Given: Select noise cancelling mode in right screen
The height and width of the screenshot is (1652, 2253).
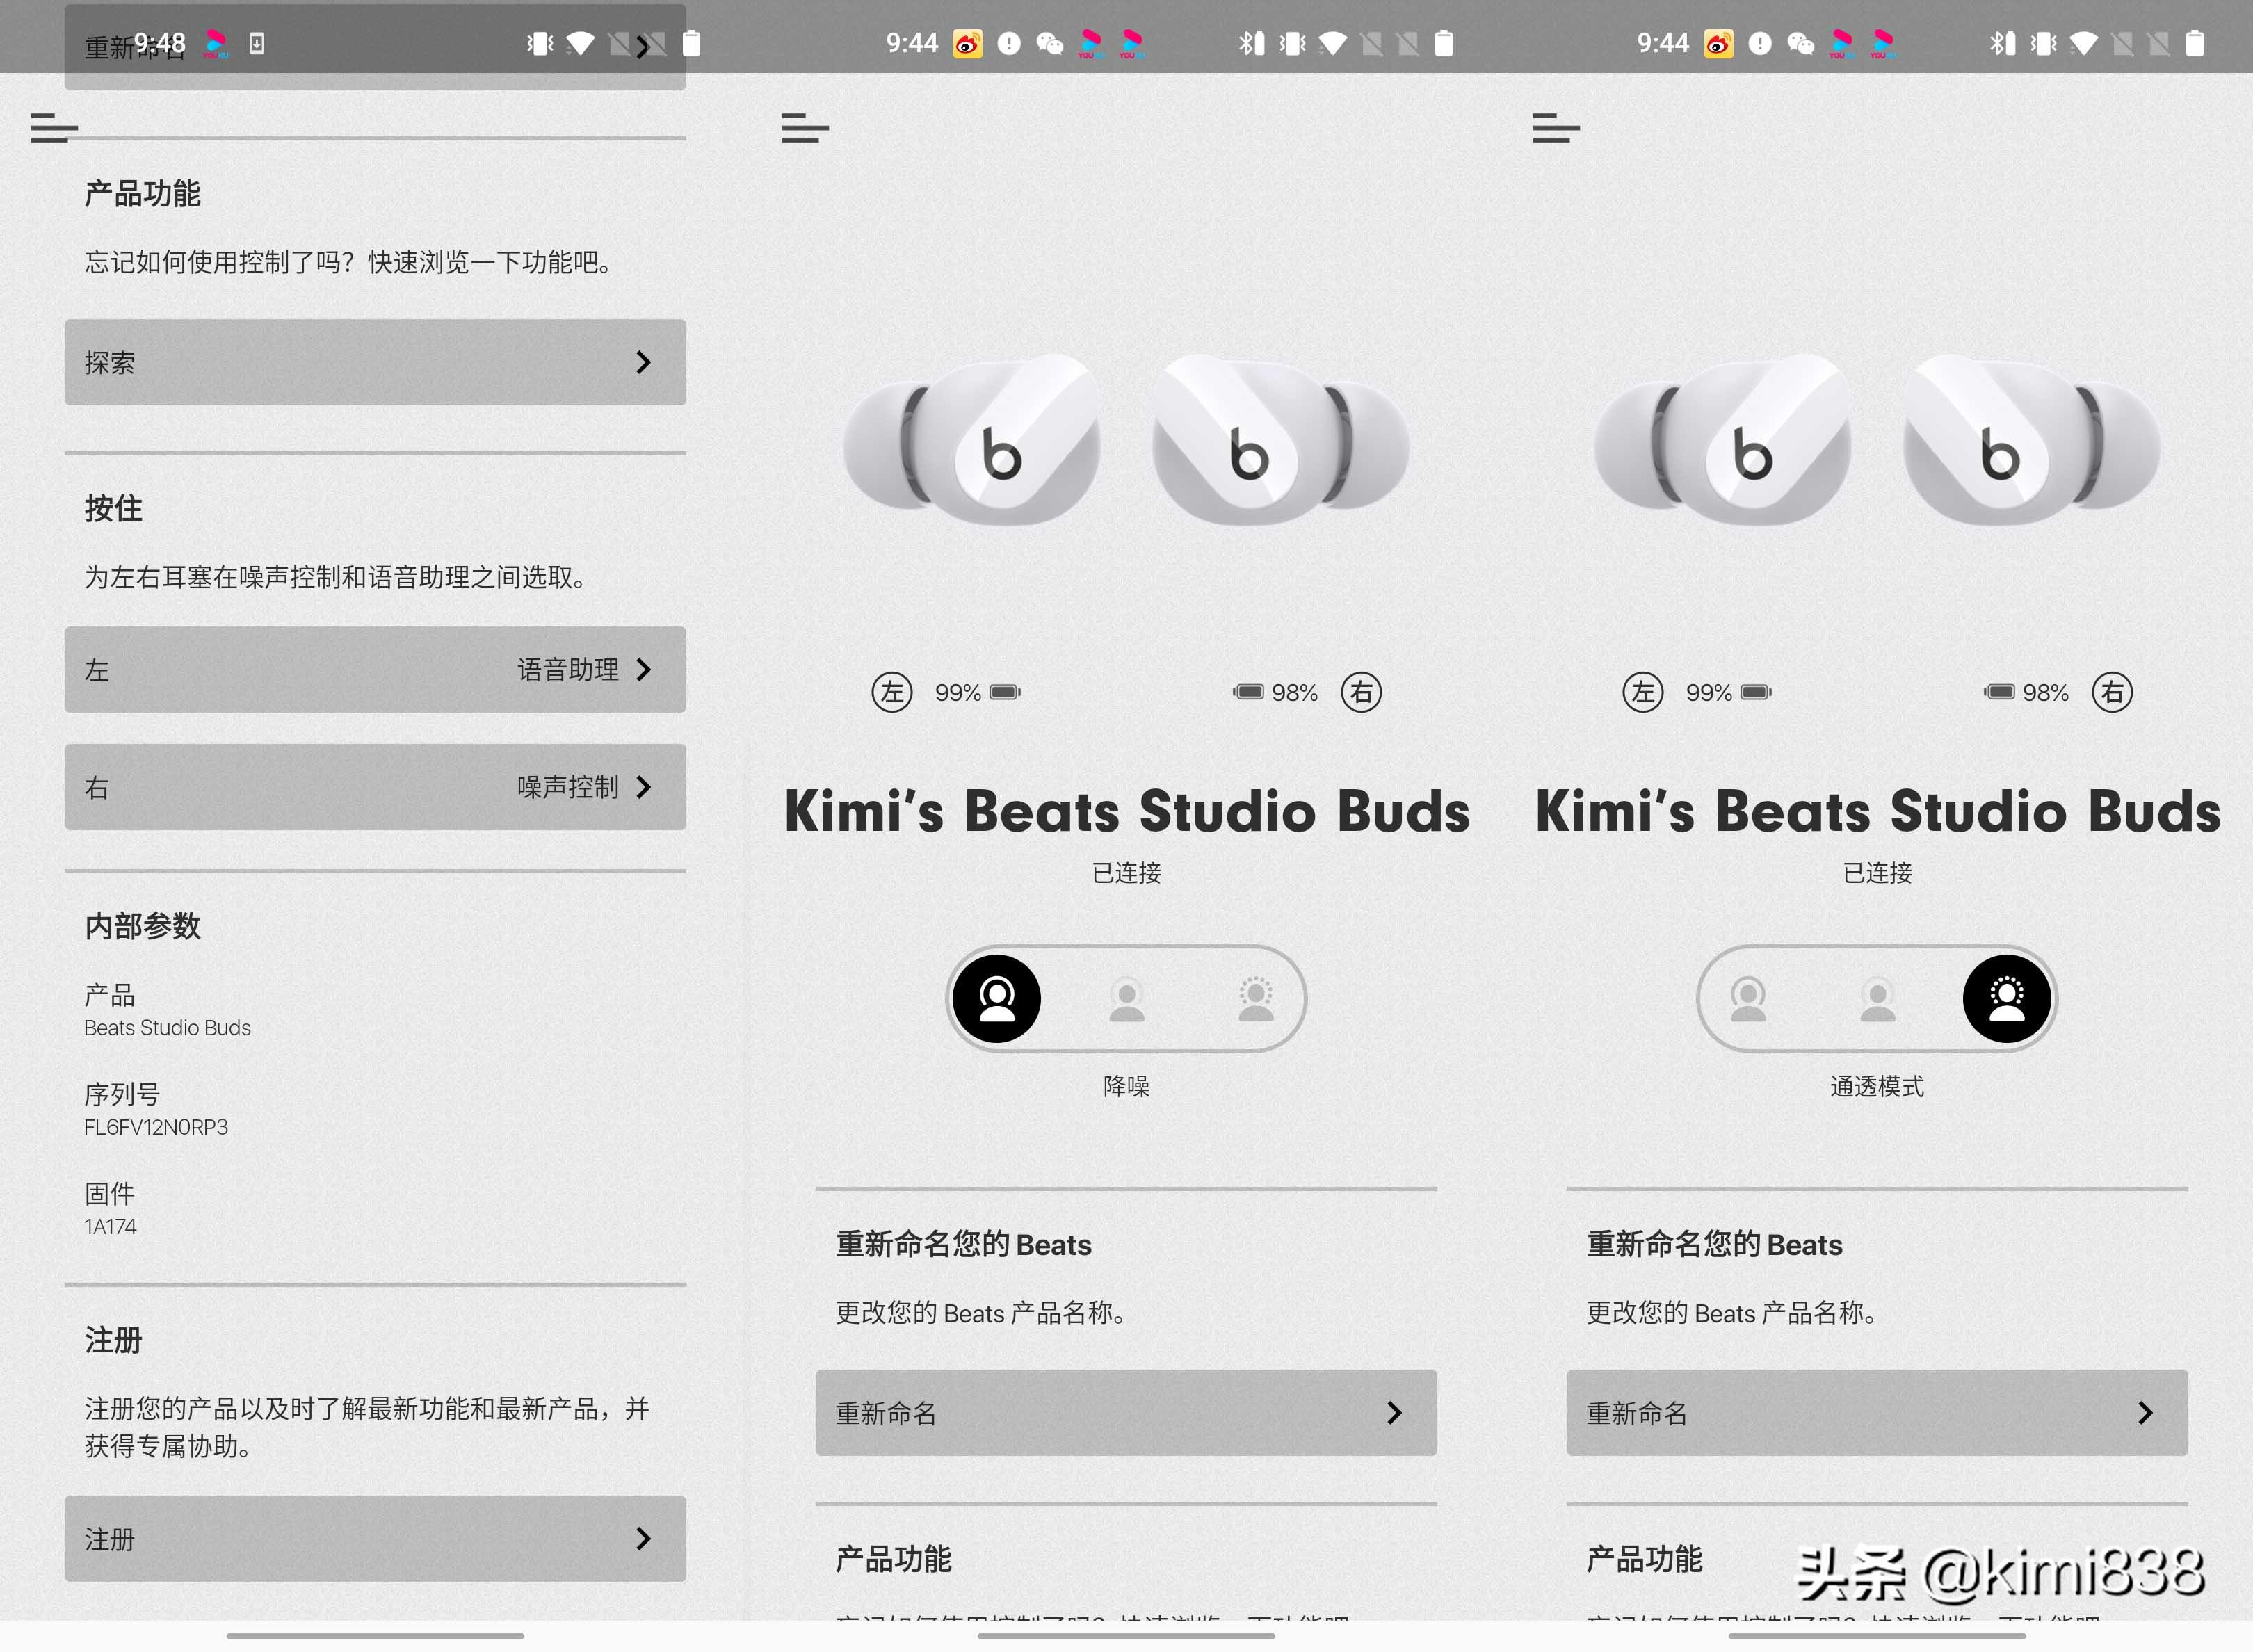Looking at the screenshot, I should click(1748, 998).
